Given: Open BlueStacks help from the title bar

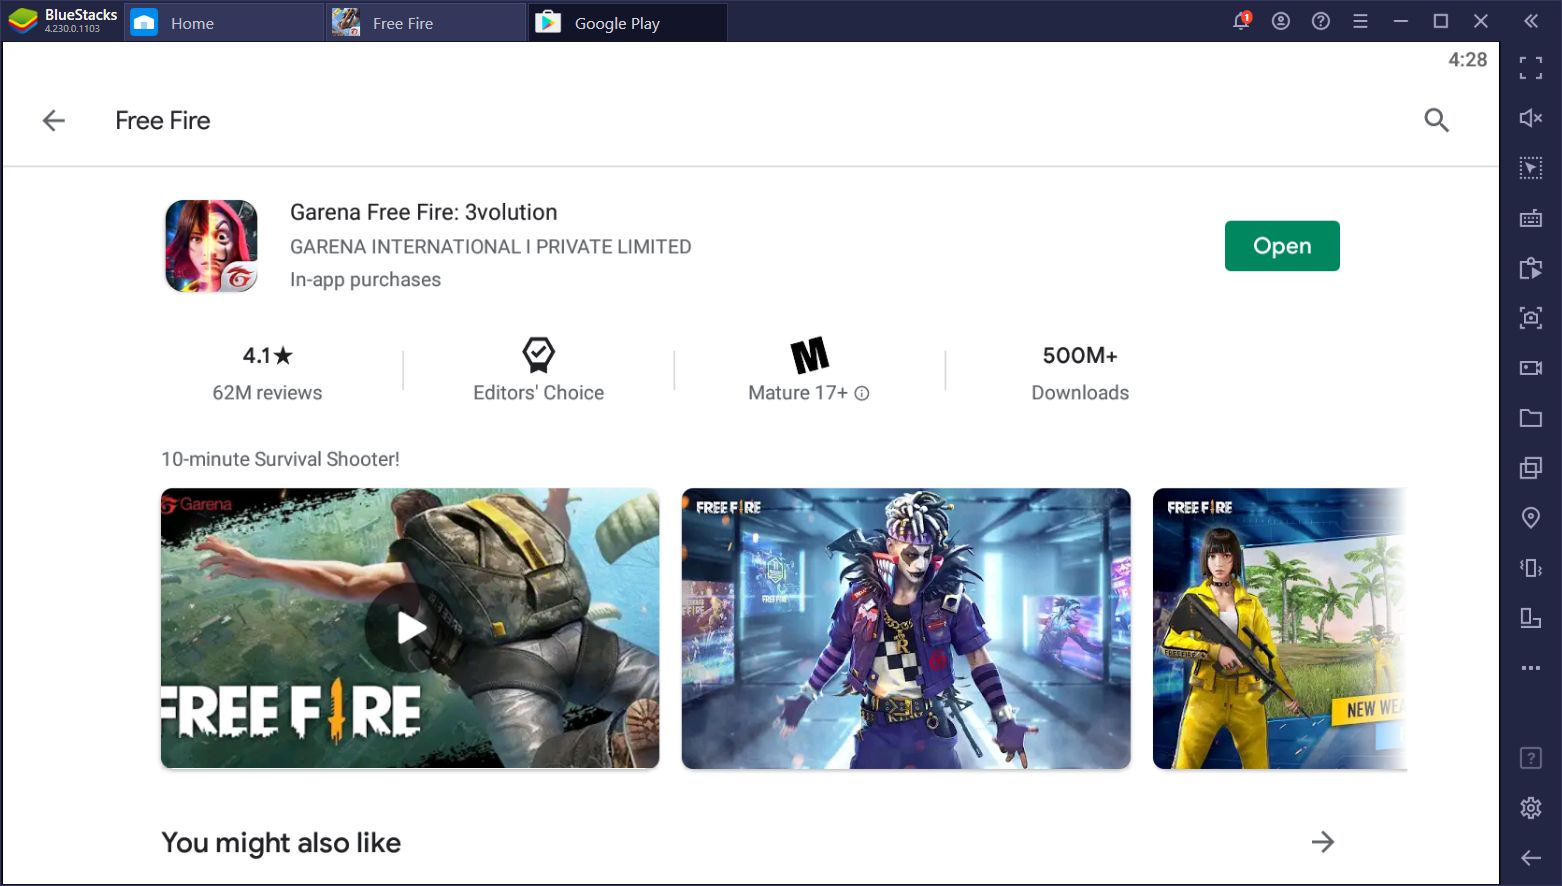Looking at the screenshot, I should click(1321, 21).
